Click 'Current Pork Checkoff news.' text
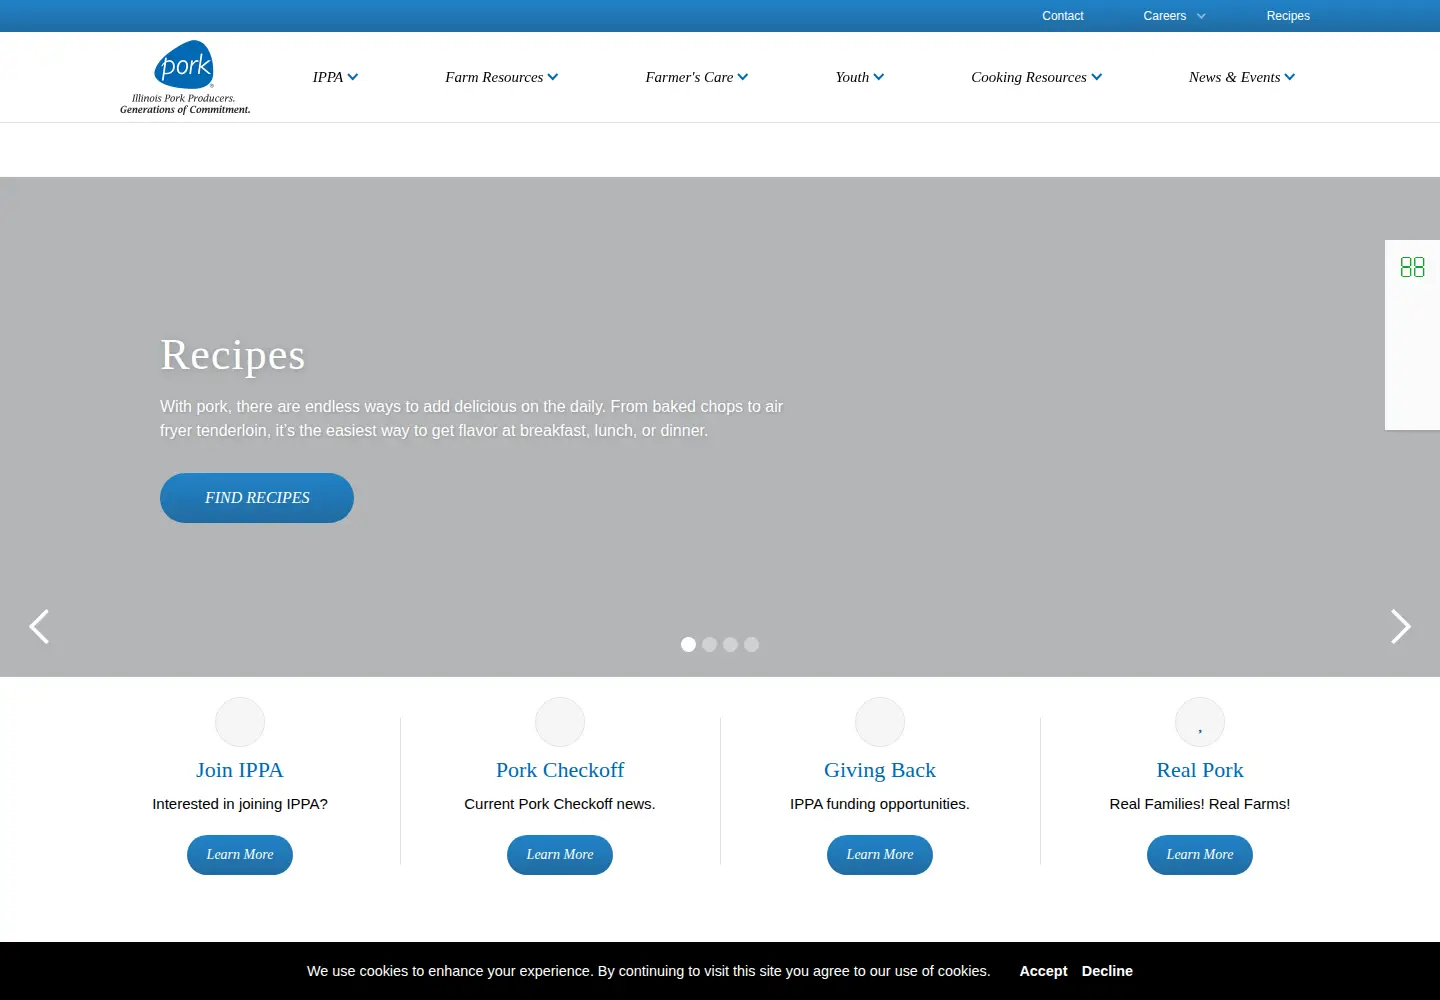The height and width of the screenshot is (1000, 1440). (x=560, y=804)
